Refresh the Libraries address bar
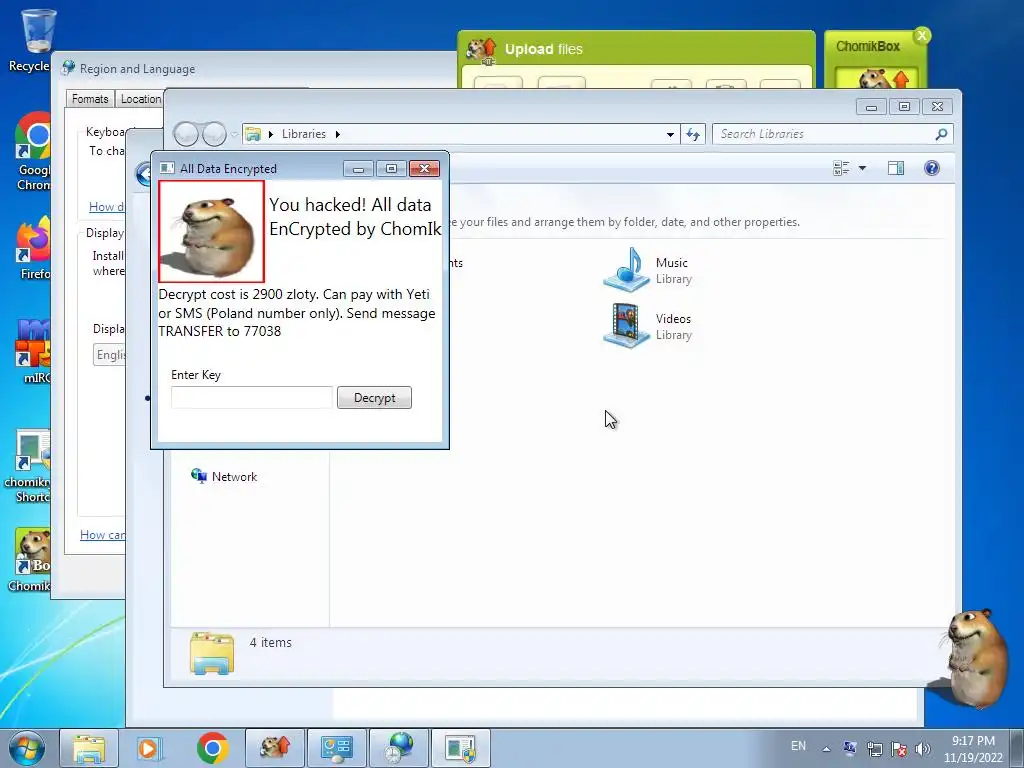This screenshot has height=768, width=1024. click(693, 134)
